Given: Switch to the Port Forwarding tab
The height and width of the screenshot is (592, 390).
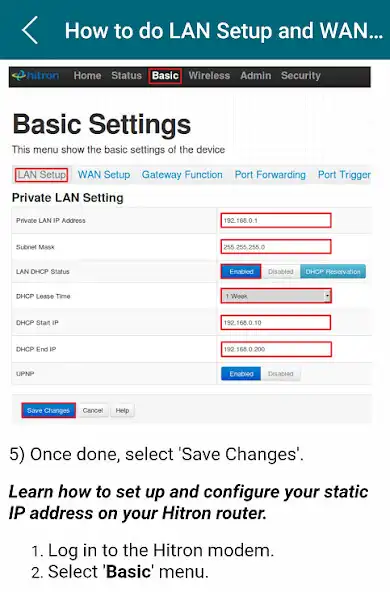Looking at the screenshot, I should 270,175.
